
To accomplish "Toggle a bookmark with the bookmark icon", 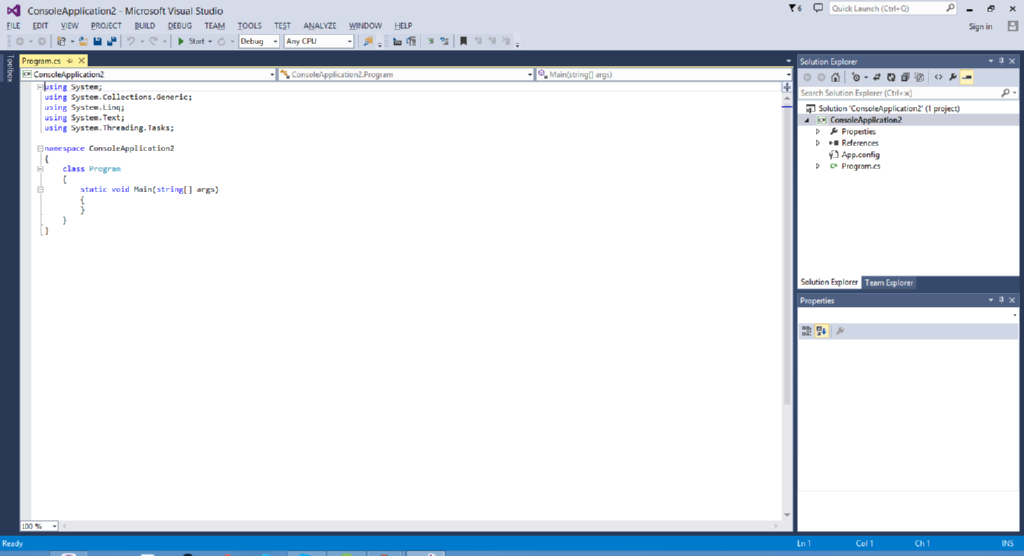I will [463, 41].
